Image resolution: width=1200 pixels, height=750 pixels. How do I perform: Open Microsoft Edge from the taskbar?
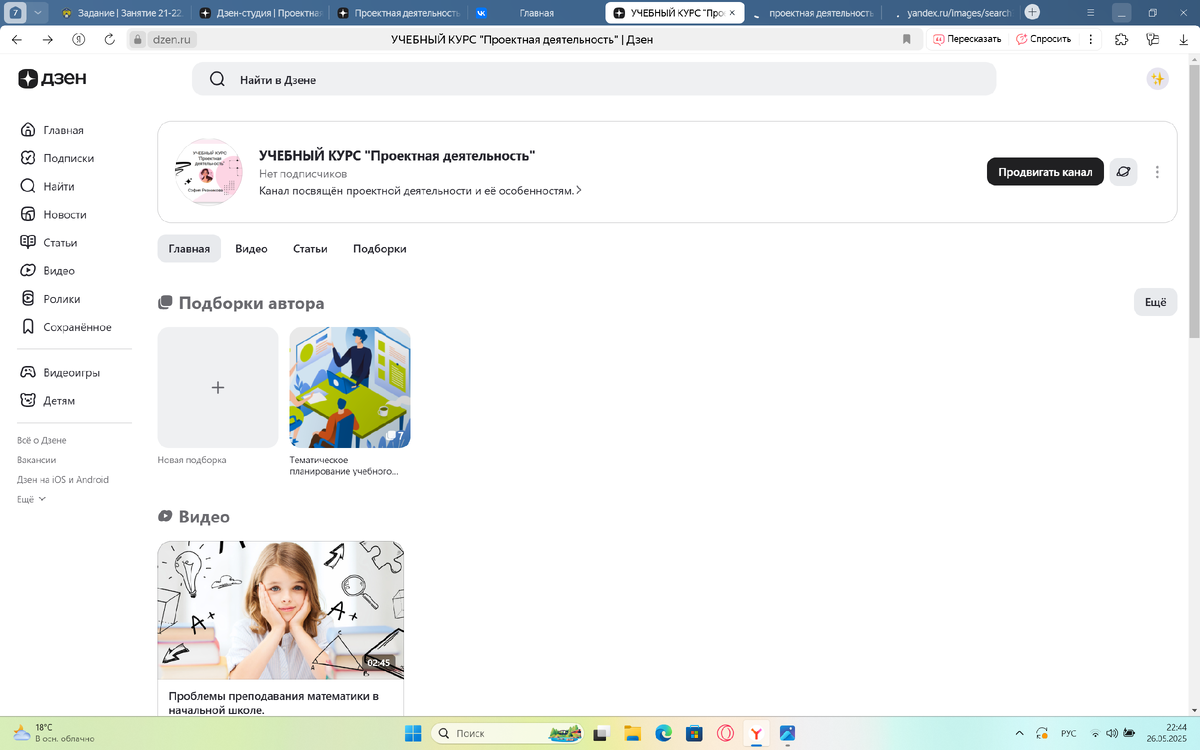pos(663,733)
